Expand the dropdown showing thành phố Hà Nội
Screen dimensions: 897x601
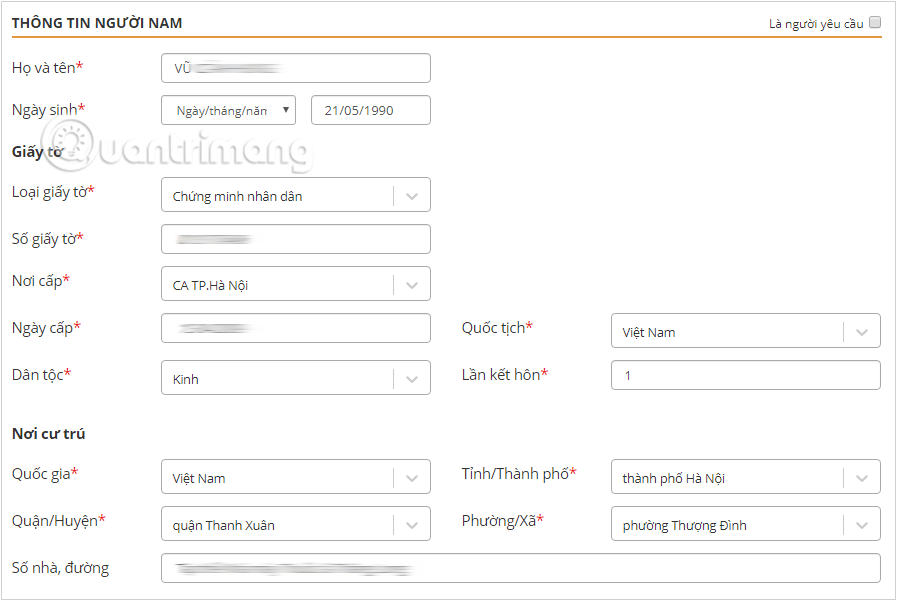(730, 477)
